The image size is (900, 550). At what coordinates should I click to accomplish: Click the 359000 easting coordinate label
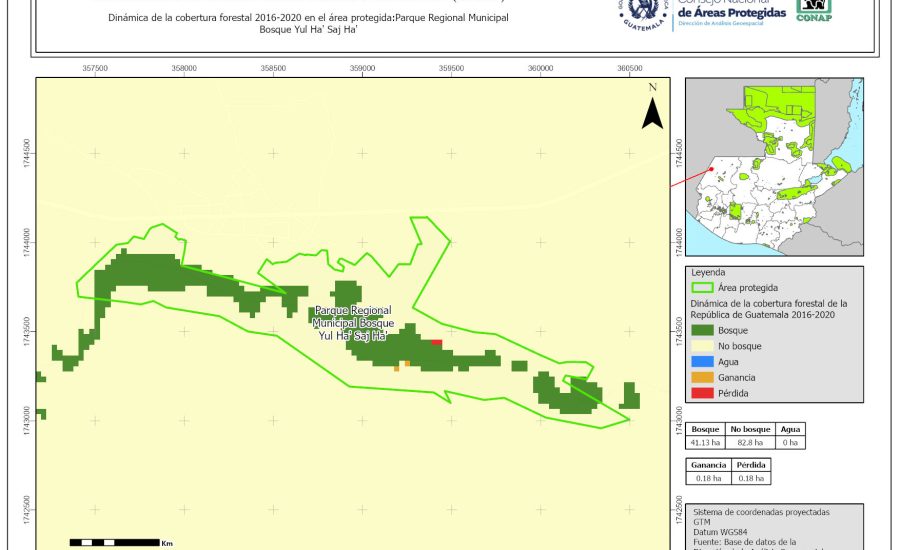click(x=362, y=68)
